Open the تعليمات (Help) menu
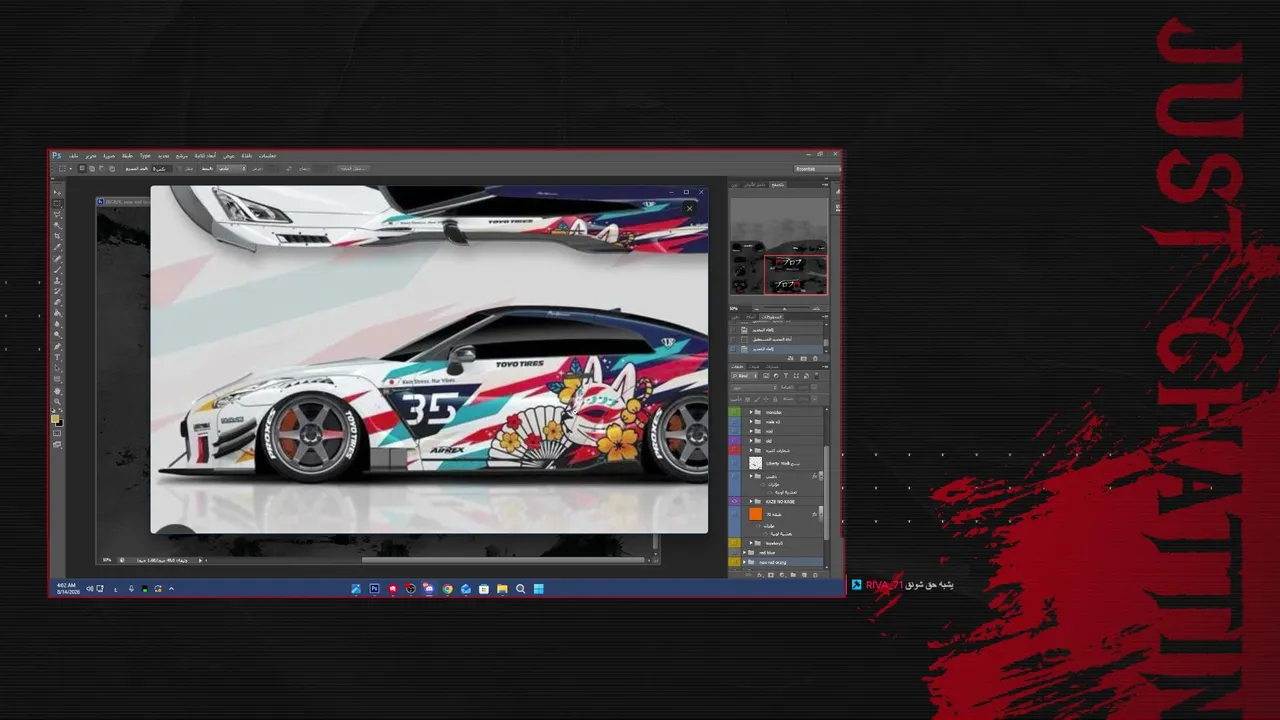Viewport: 1280px width, 720px height. [x=267, y=156]
